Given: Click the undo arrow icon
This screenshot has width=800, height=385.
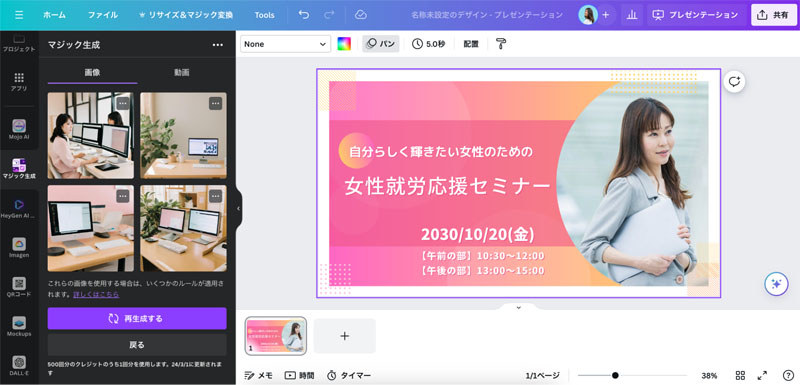Looking at the screenshot, I should 304,15.
